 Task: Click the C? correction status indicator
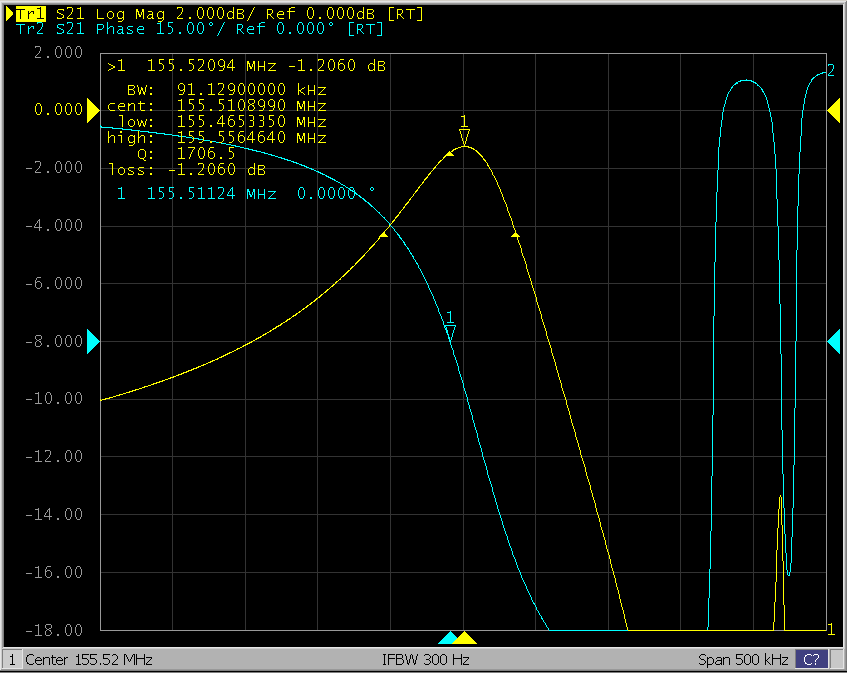[x=811, y=660]
